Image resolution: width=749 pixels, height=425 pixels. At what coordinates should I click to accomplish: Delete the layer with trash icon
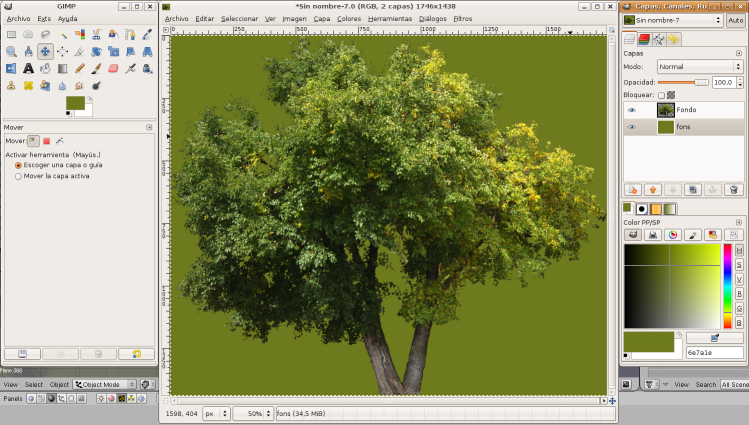[734, 190]
